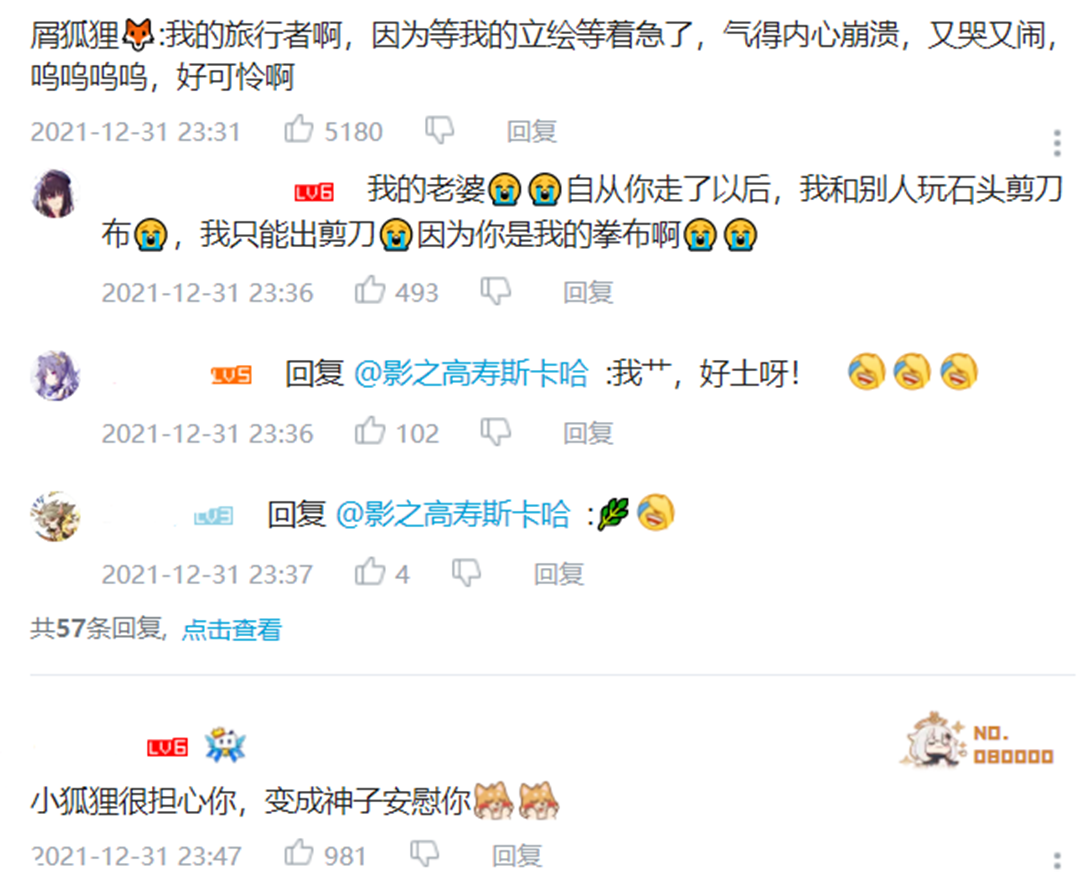Image resolution: width=1089 pixels, height=872 pixels.
Task: Click 回复 under the 5180-like comment
Action: click(531, 131)
